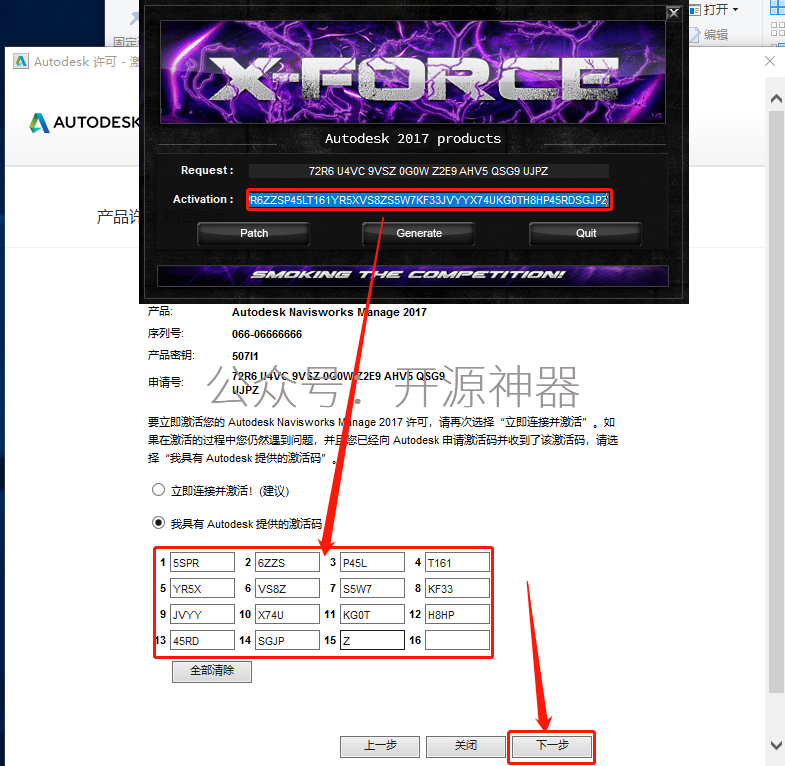
Task: Click activation field 8 containing KF33
Action: [457, 588]
